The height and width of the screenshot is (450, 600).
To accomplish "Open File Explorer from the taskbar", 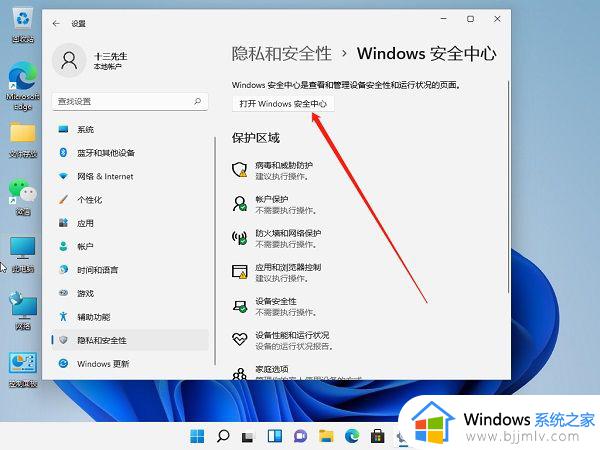I will point(324,436).
